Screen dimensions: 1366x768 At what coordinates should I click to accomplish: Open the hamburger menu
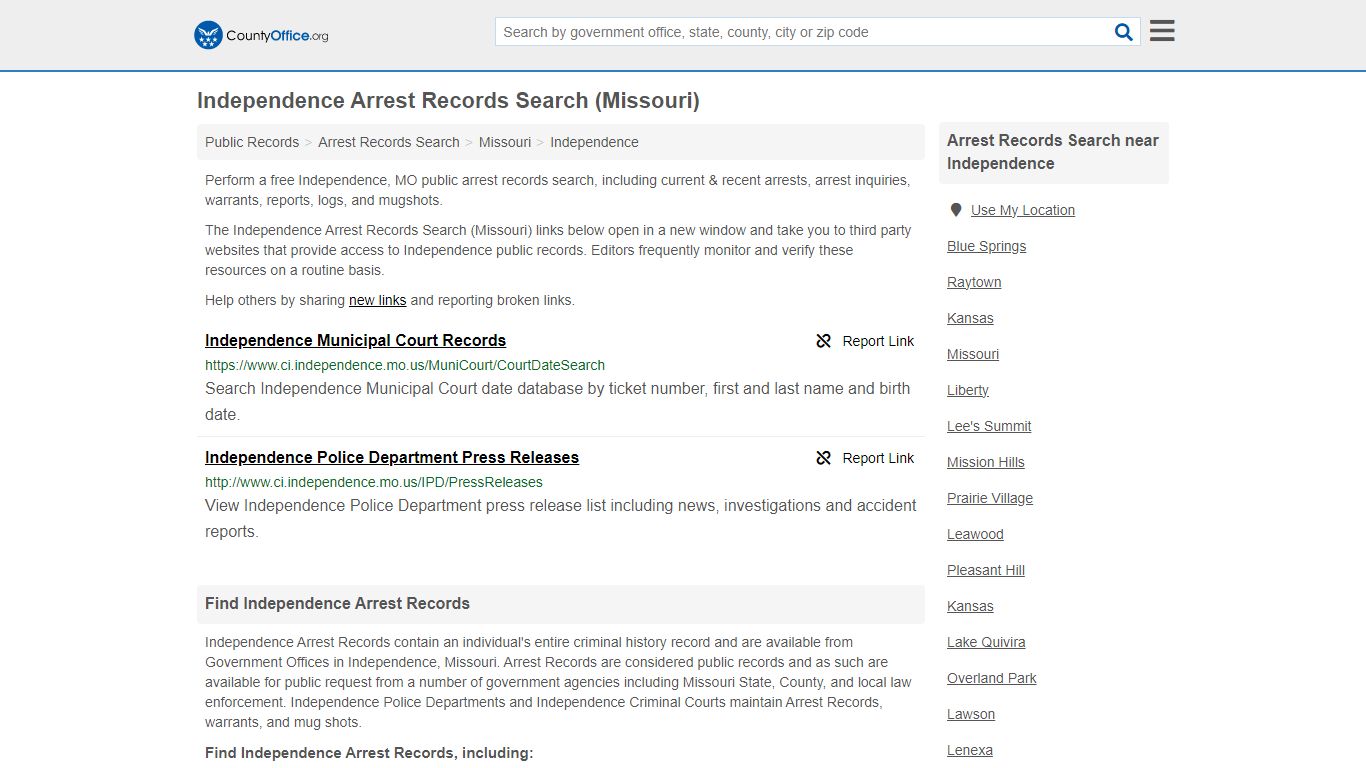coord(1162,31)
